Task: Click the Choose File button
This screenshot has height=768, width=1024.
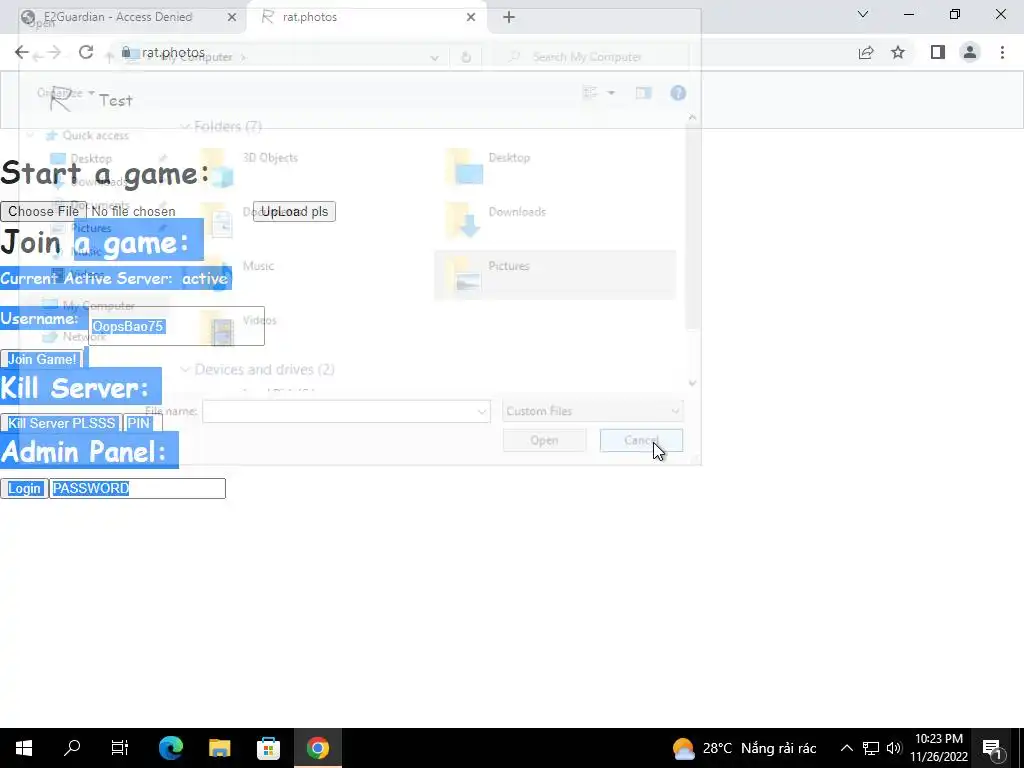Action: pyautogui.click(x=43, y=212)
